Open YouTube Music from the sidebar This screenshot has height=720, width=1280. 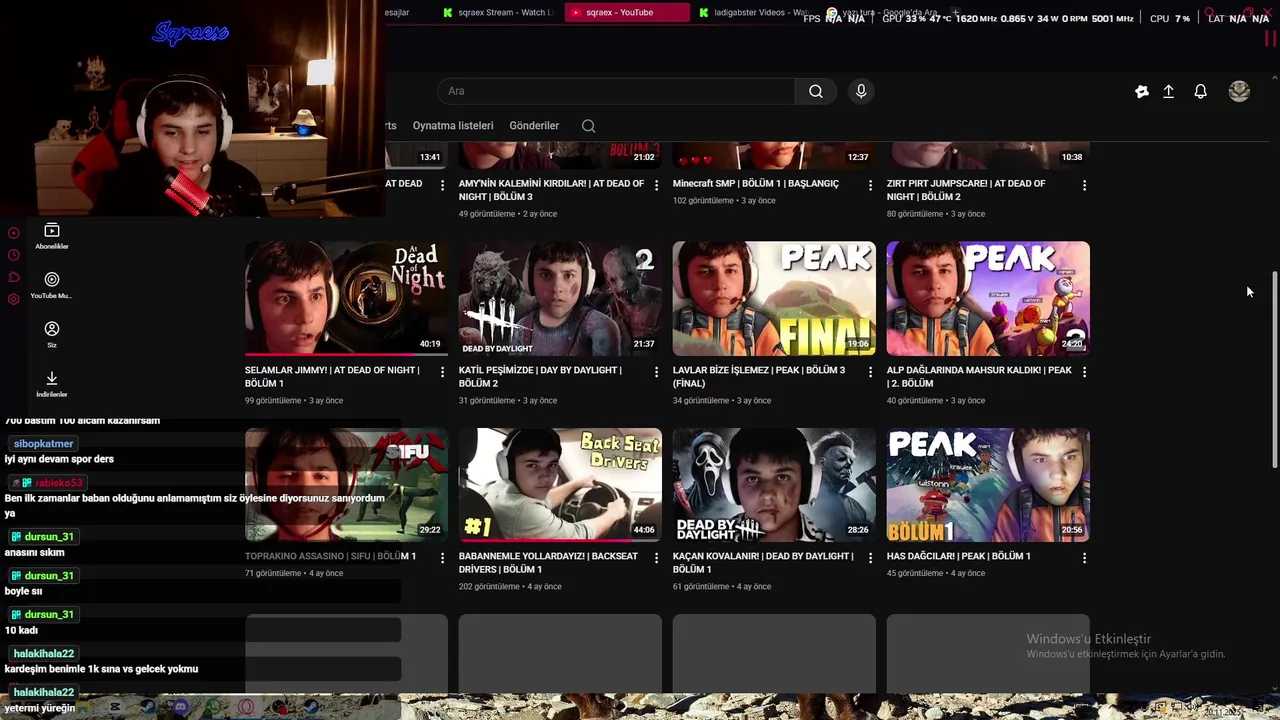[x=52, y=285]
